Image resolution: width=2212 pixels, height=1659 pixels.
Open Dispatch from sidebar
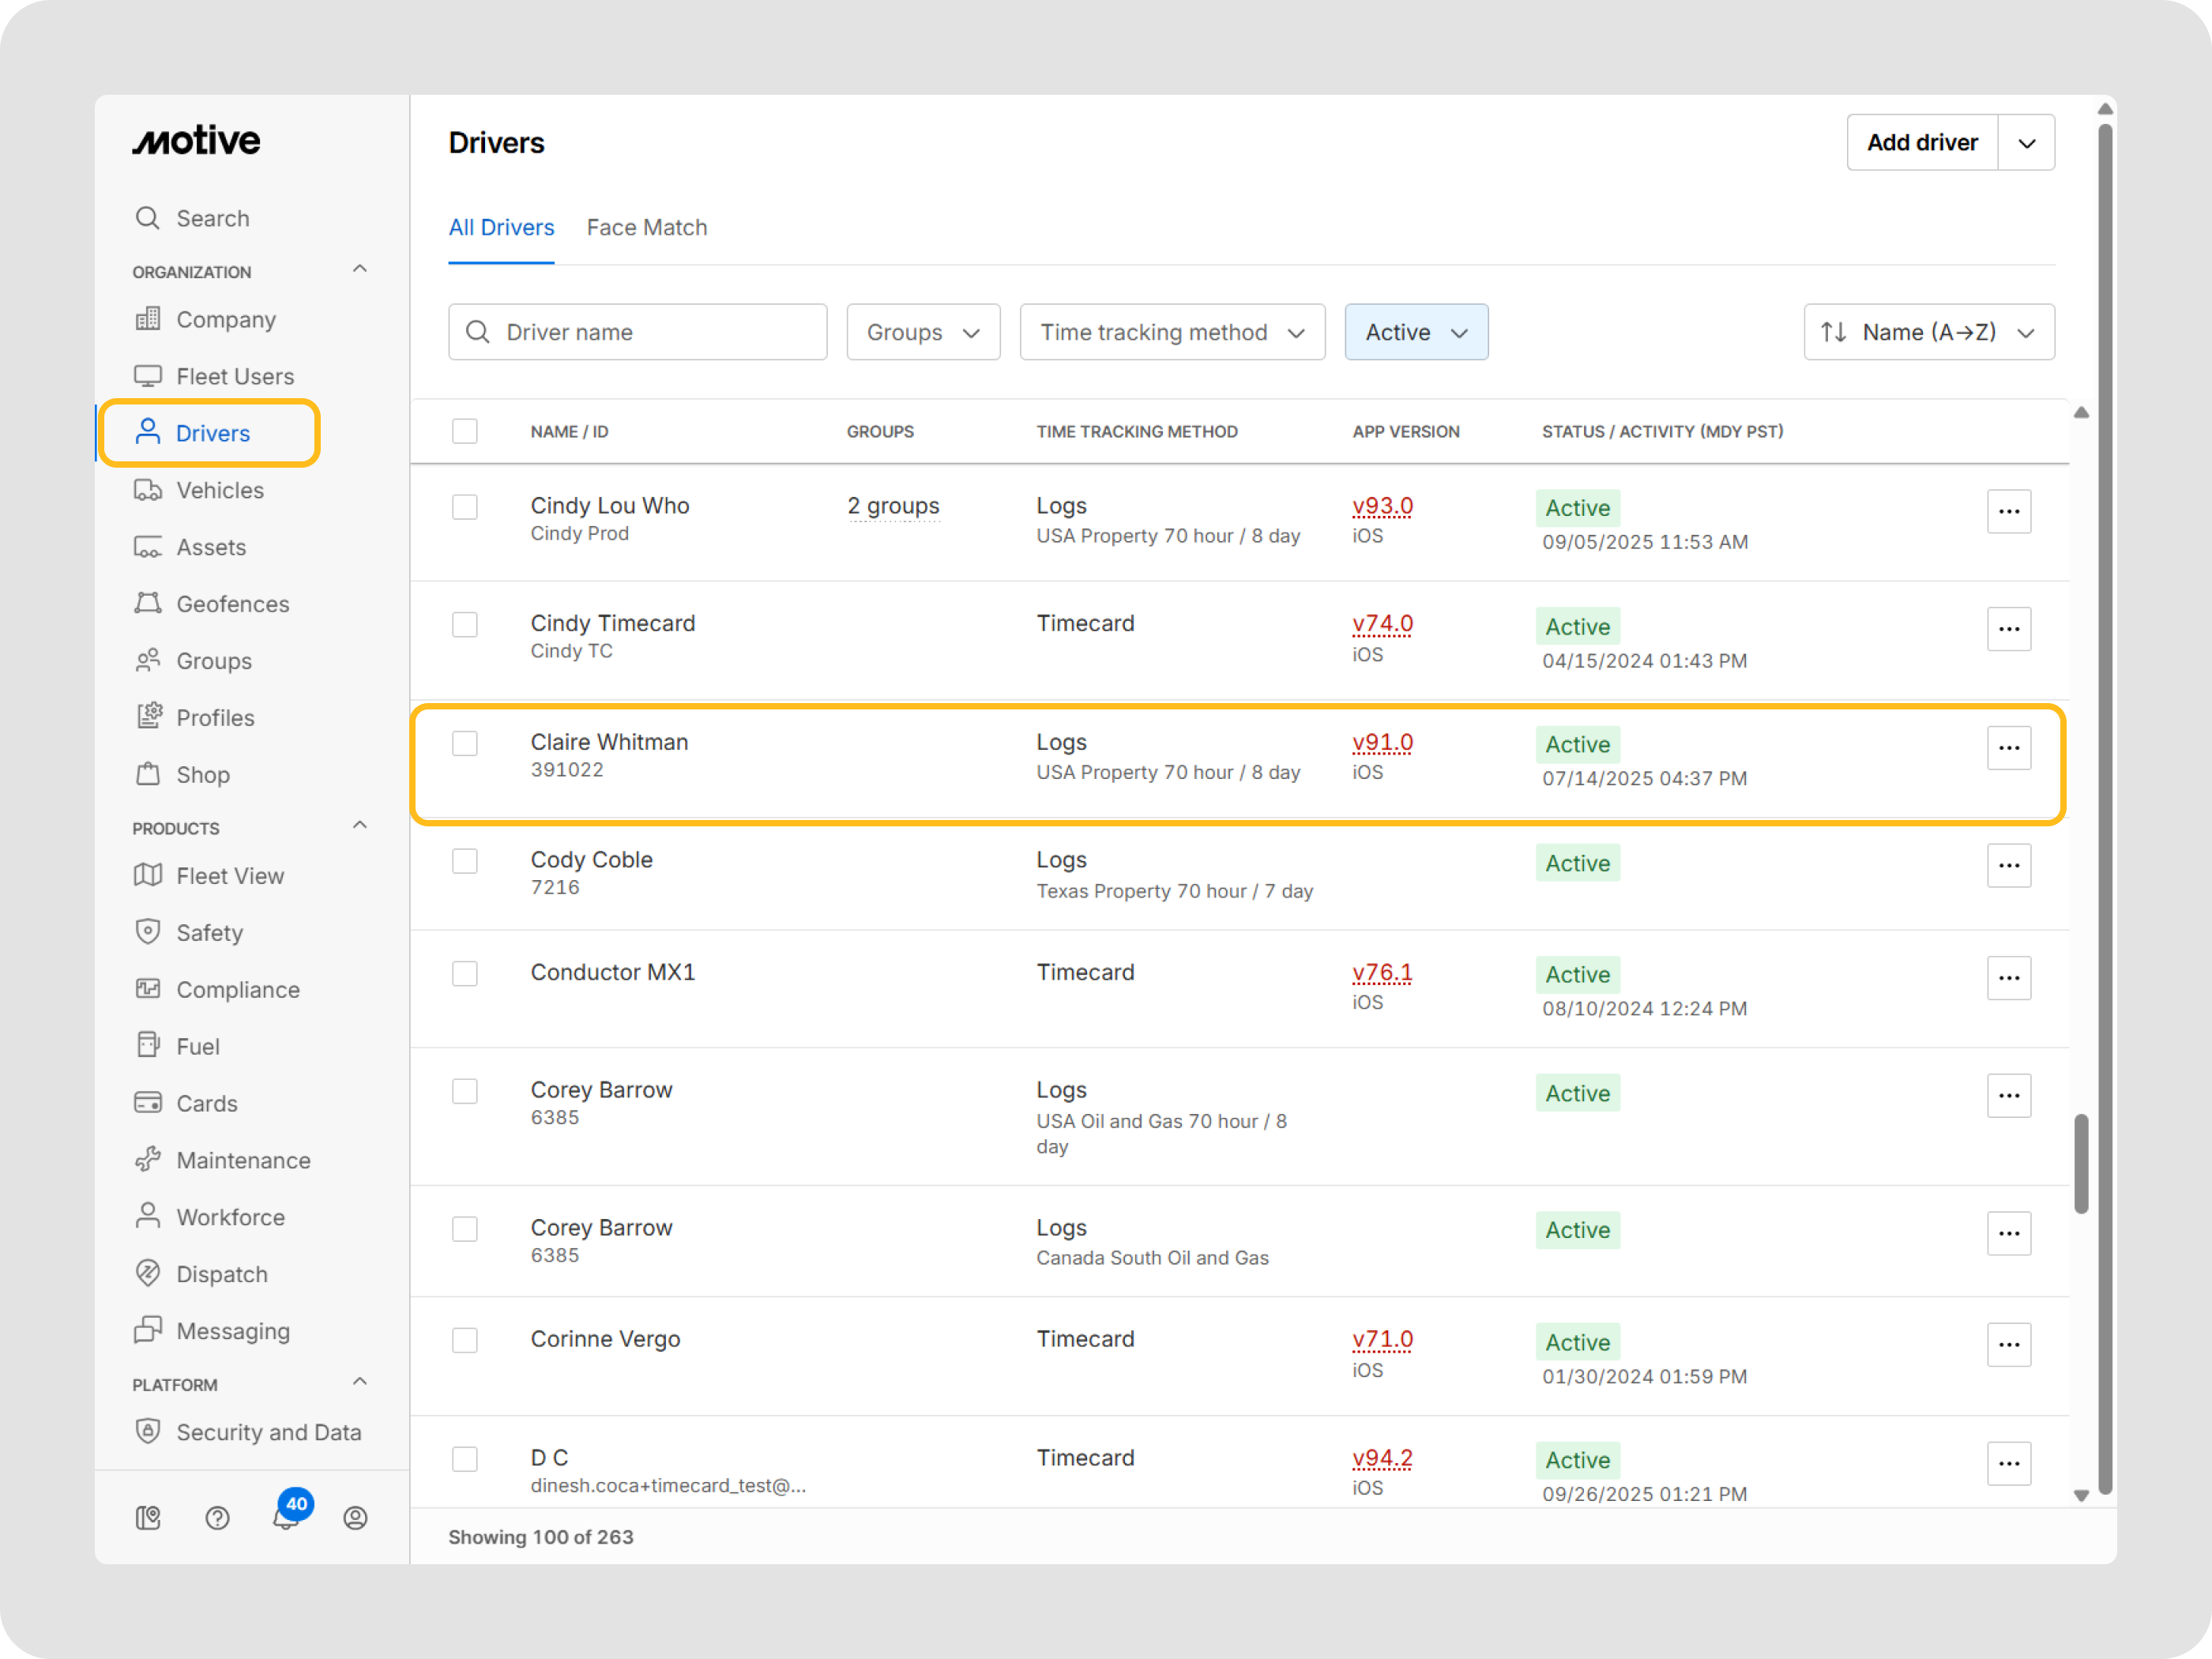tap(221, 1274)
